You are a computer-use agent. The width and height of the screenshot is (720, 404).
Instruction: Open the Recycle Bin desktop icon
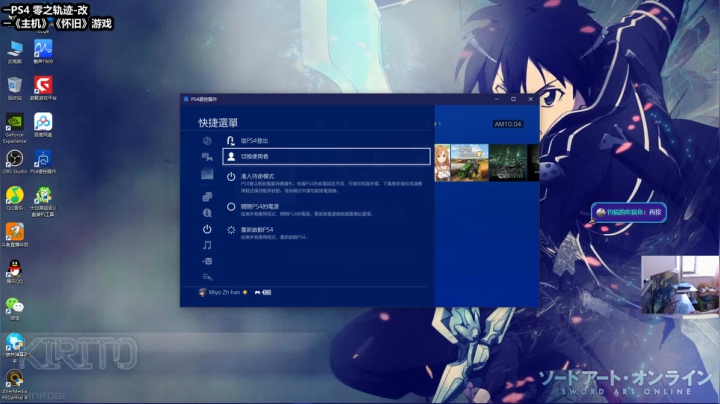coord(15,89)
